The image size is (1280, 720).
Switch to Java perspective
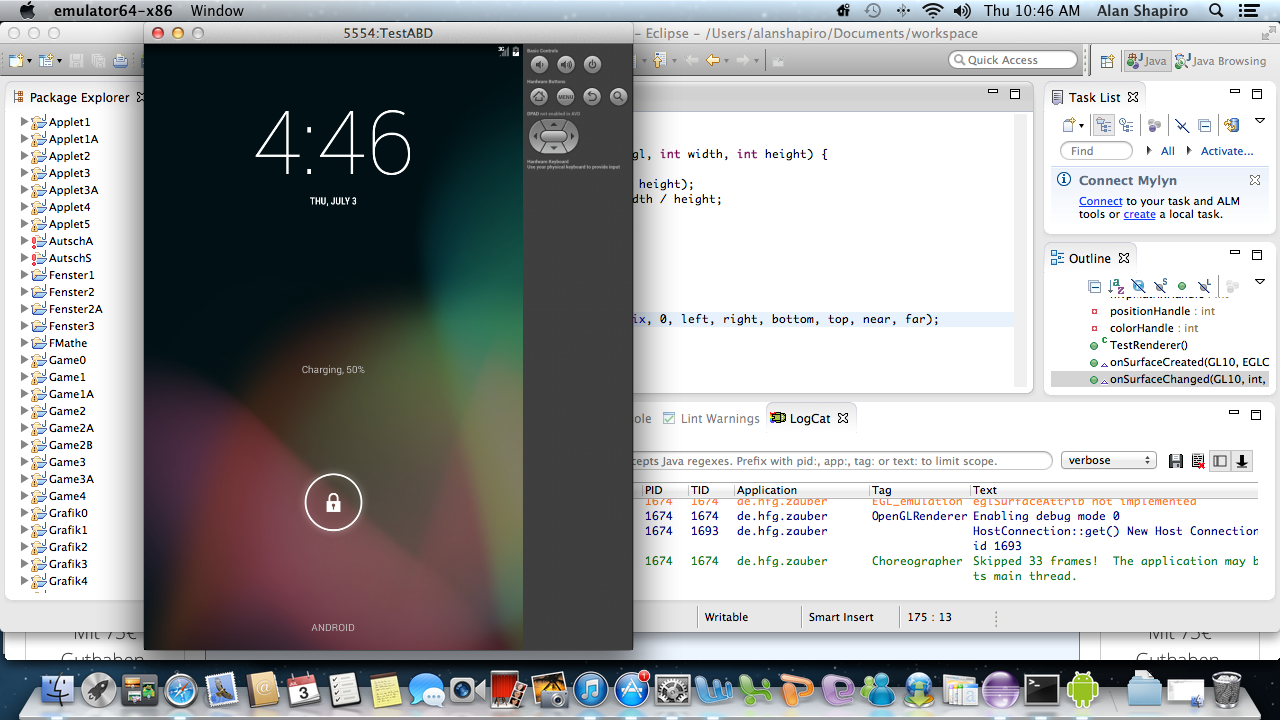(x=1146, y=60)
